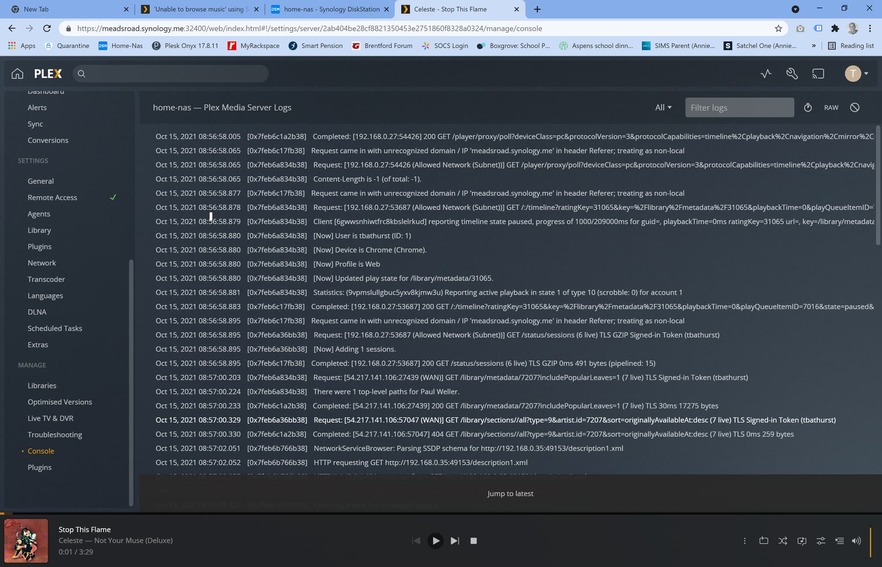
Task: Toggle repeat in the player bar
Action: coord(763,541)
